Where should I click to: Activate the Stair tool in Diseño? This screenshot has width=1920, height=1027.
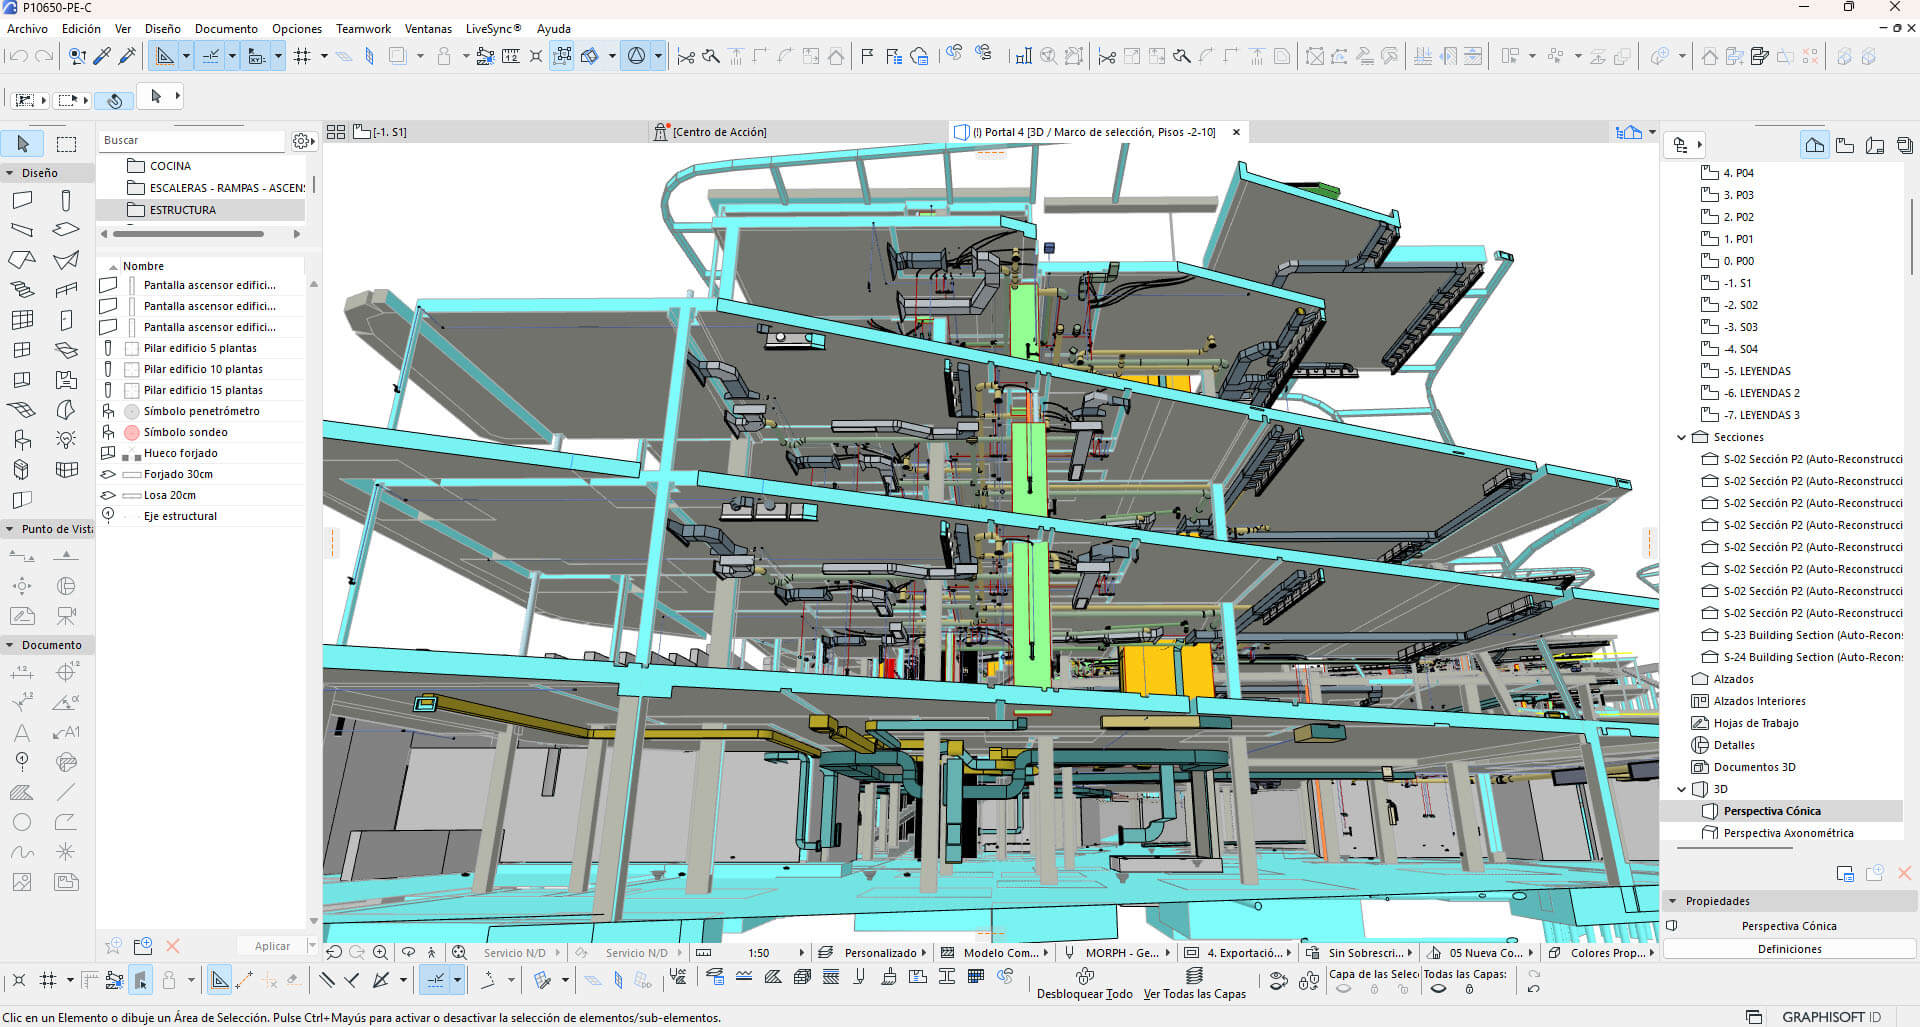tap(22, 290)
